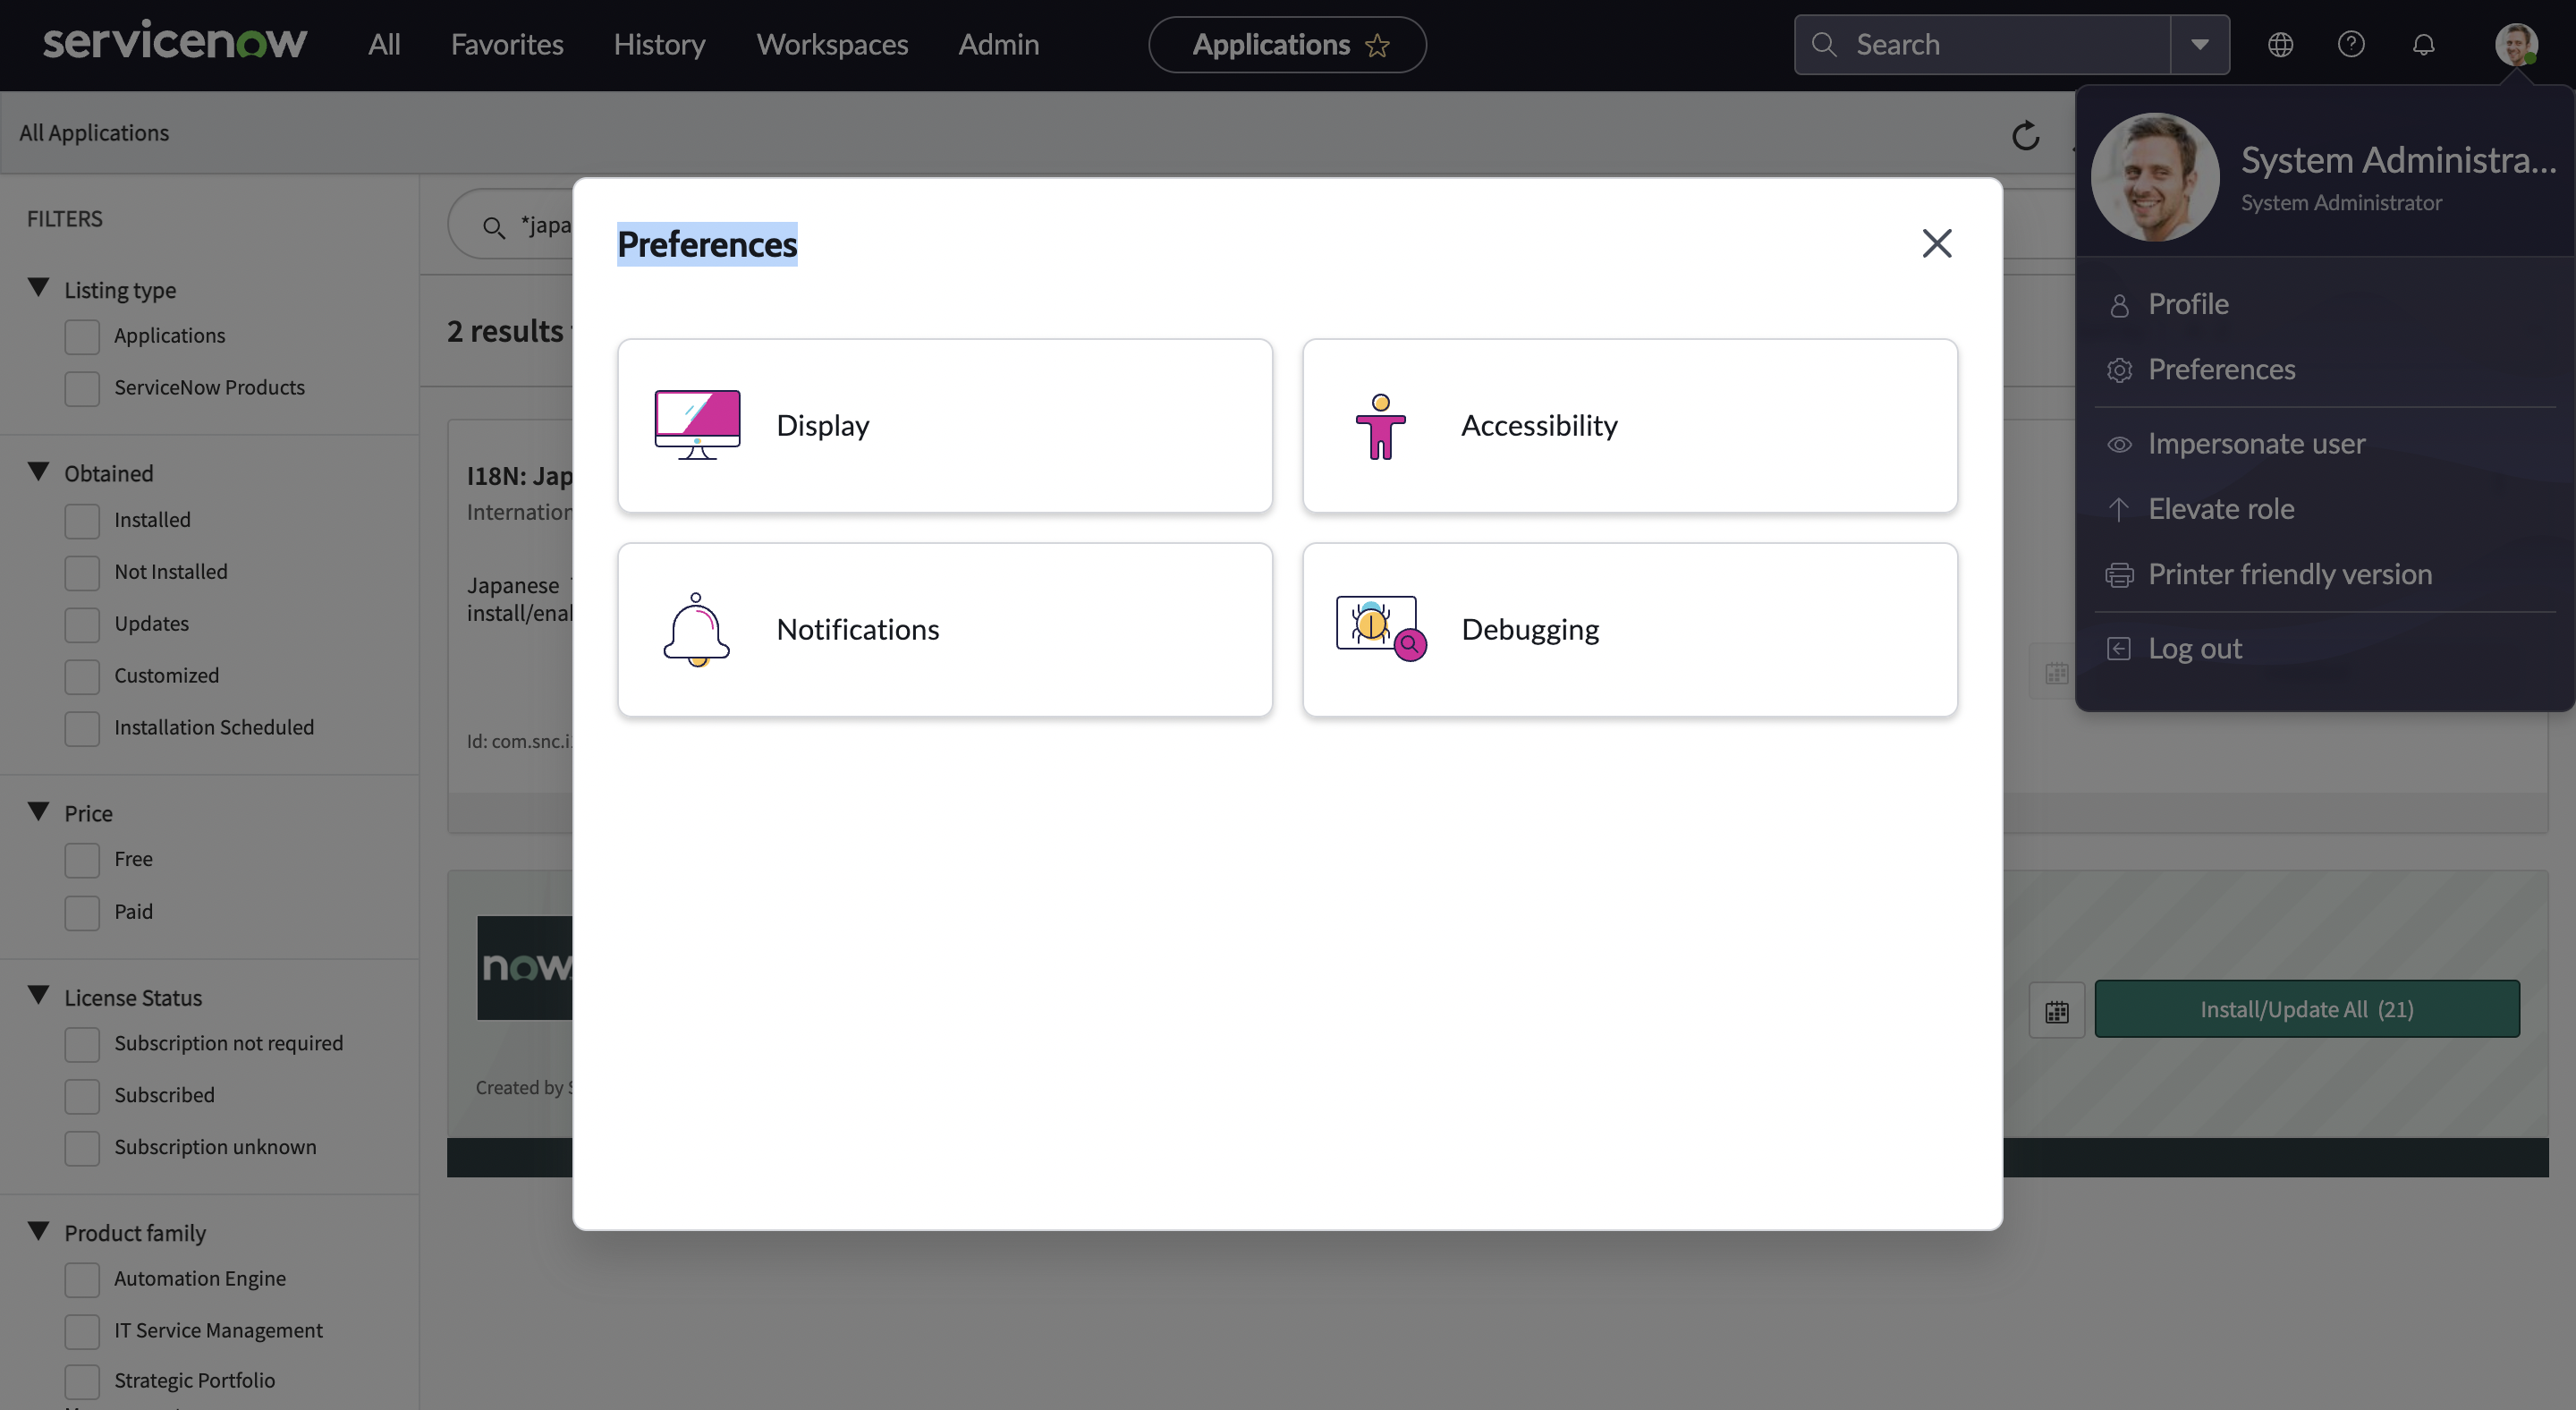Select Impersonate user from the user menu

[x=2256, y=443]
